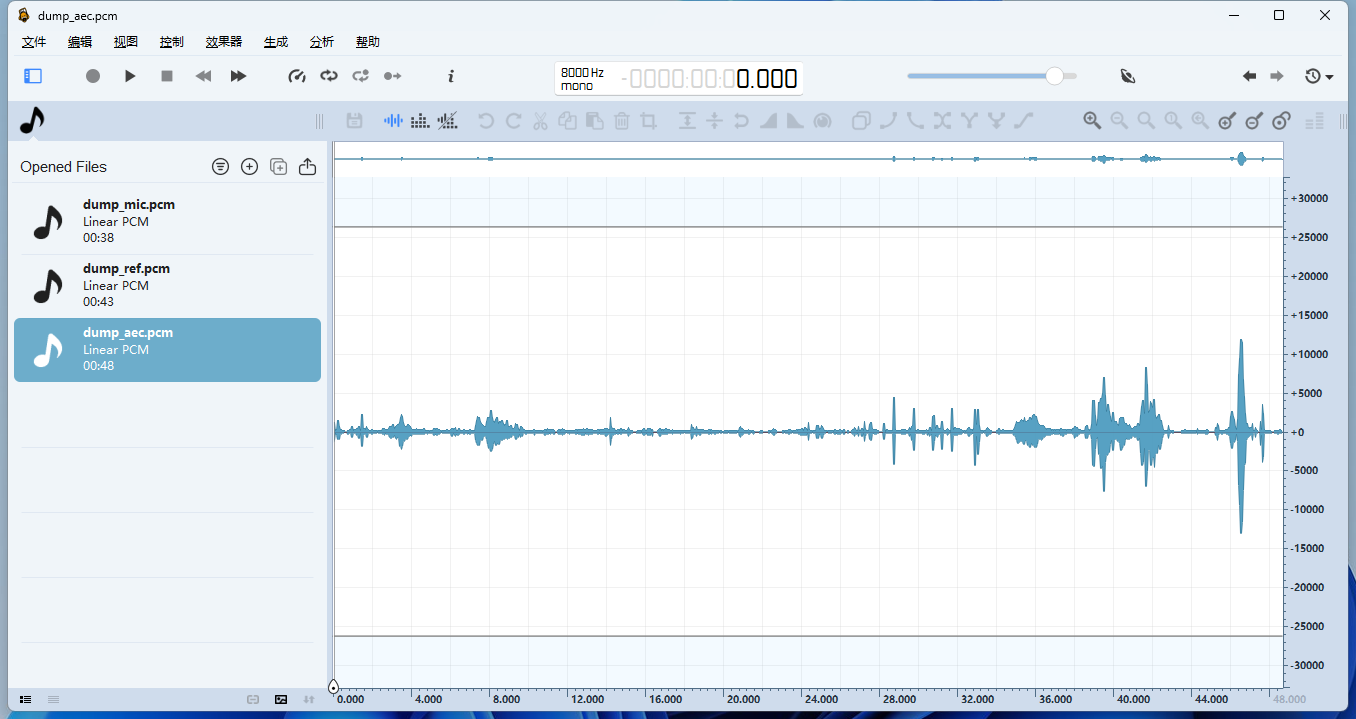Image resolution: width=1356 pixels, height=719 pixels.
Task: Switch to spectrogram view icon
Action: click(x=421, y=121)
